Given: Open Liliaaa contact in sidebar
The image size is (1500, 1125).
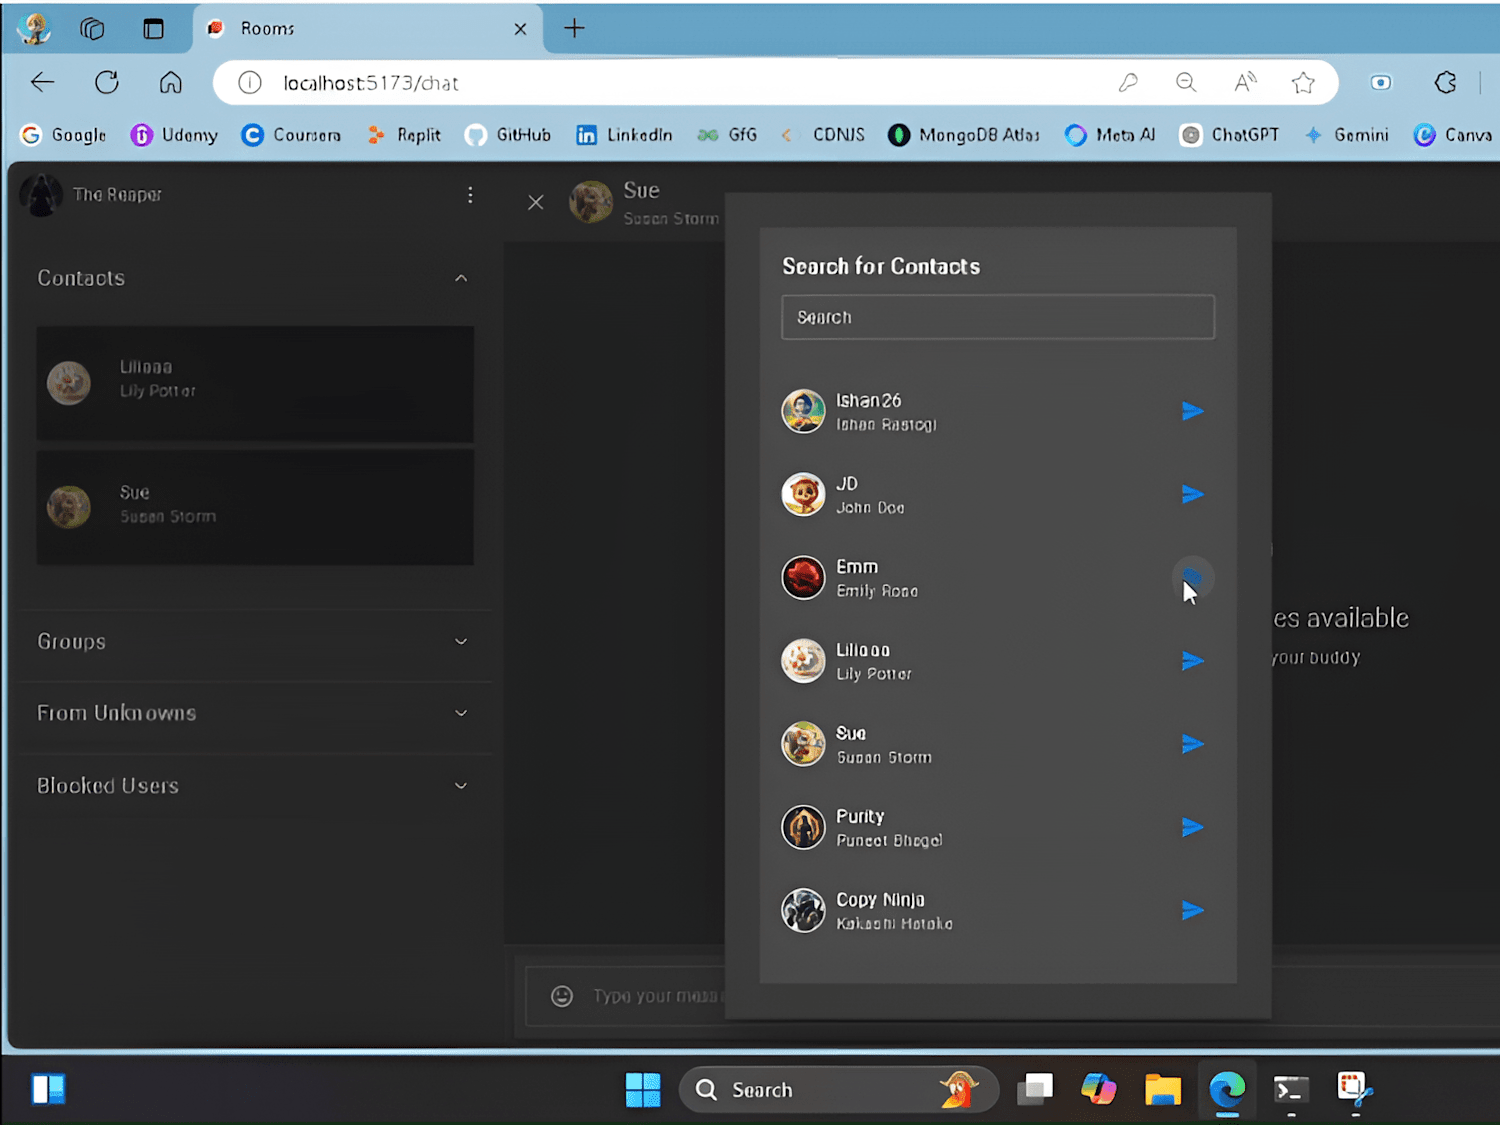Looking at the screenshot, I should tap(255, 383).
